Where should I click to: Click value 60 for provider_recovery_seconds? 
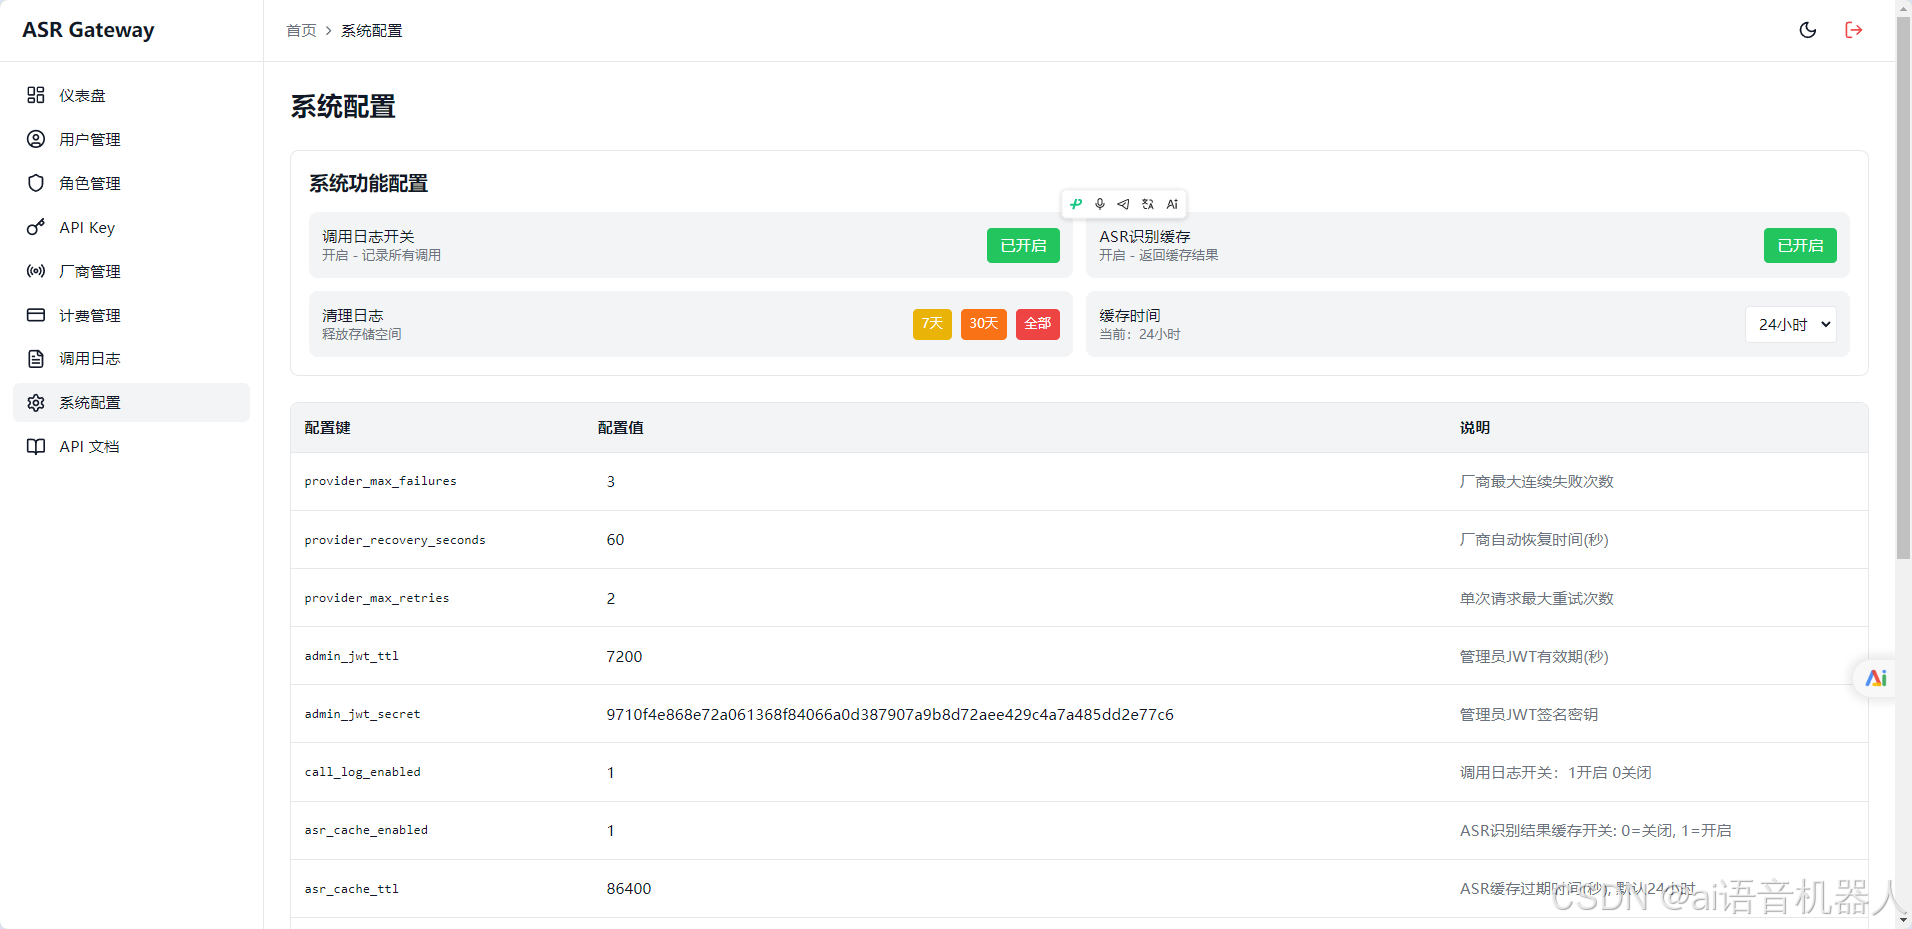click(615, 540)
